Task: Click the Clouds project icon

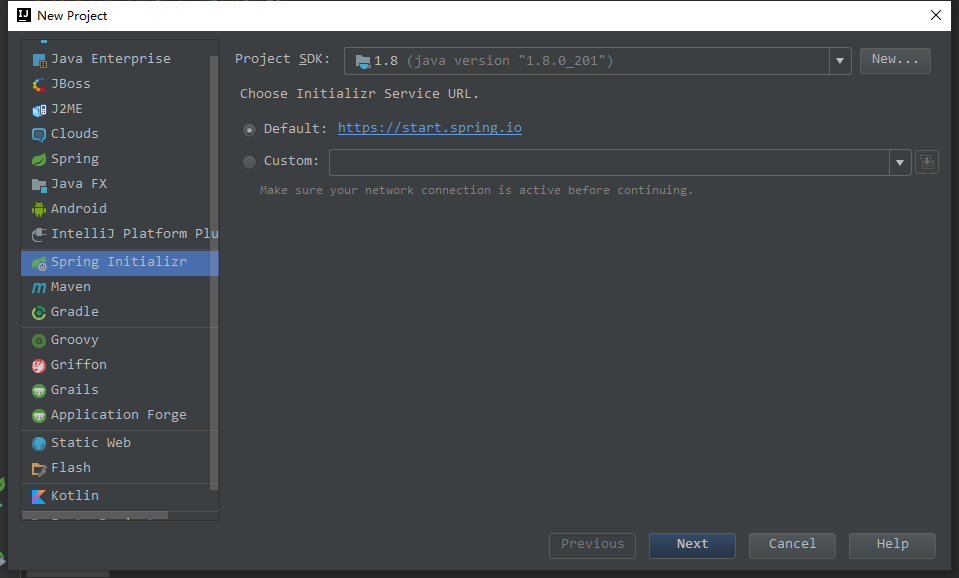Action: click(39, 134)
